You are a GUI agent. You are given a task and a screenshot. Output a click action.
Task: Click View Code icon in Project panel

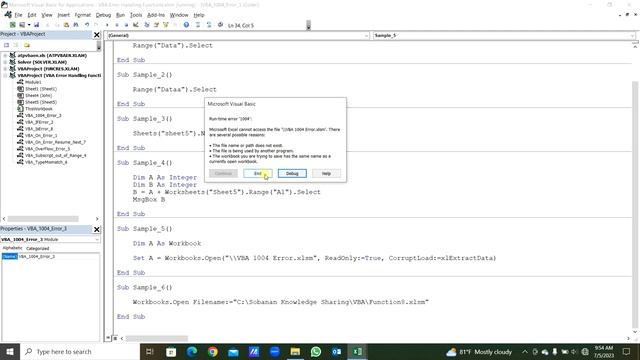[x=7, y=45]
